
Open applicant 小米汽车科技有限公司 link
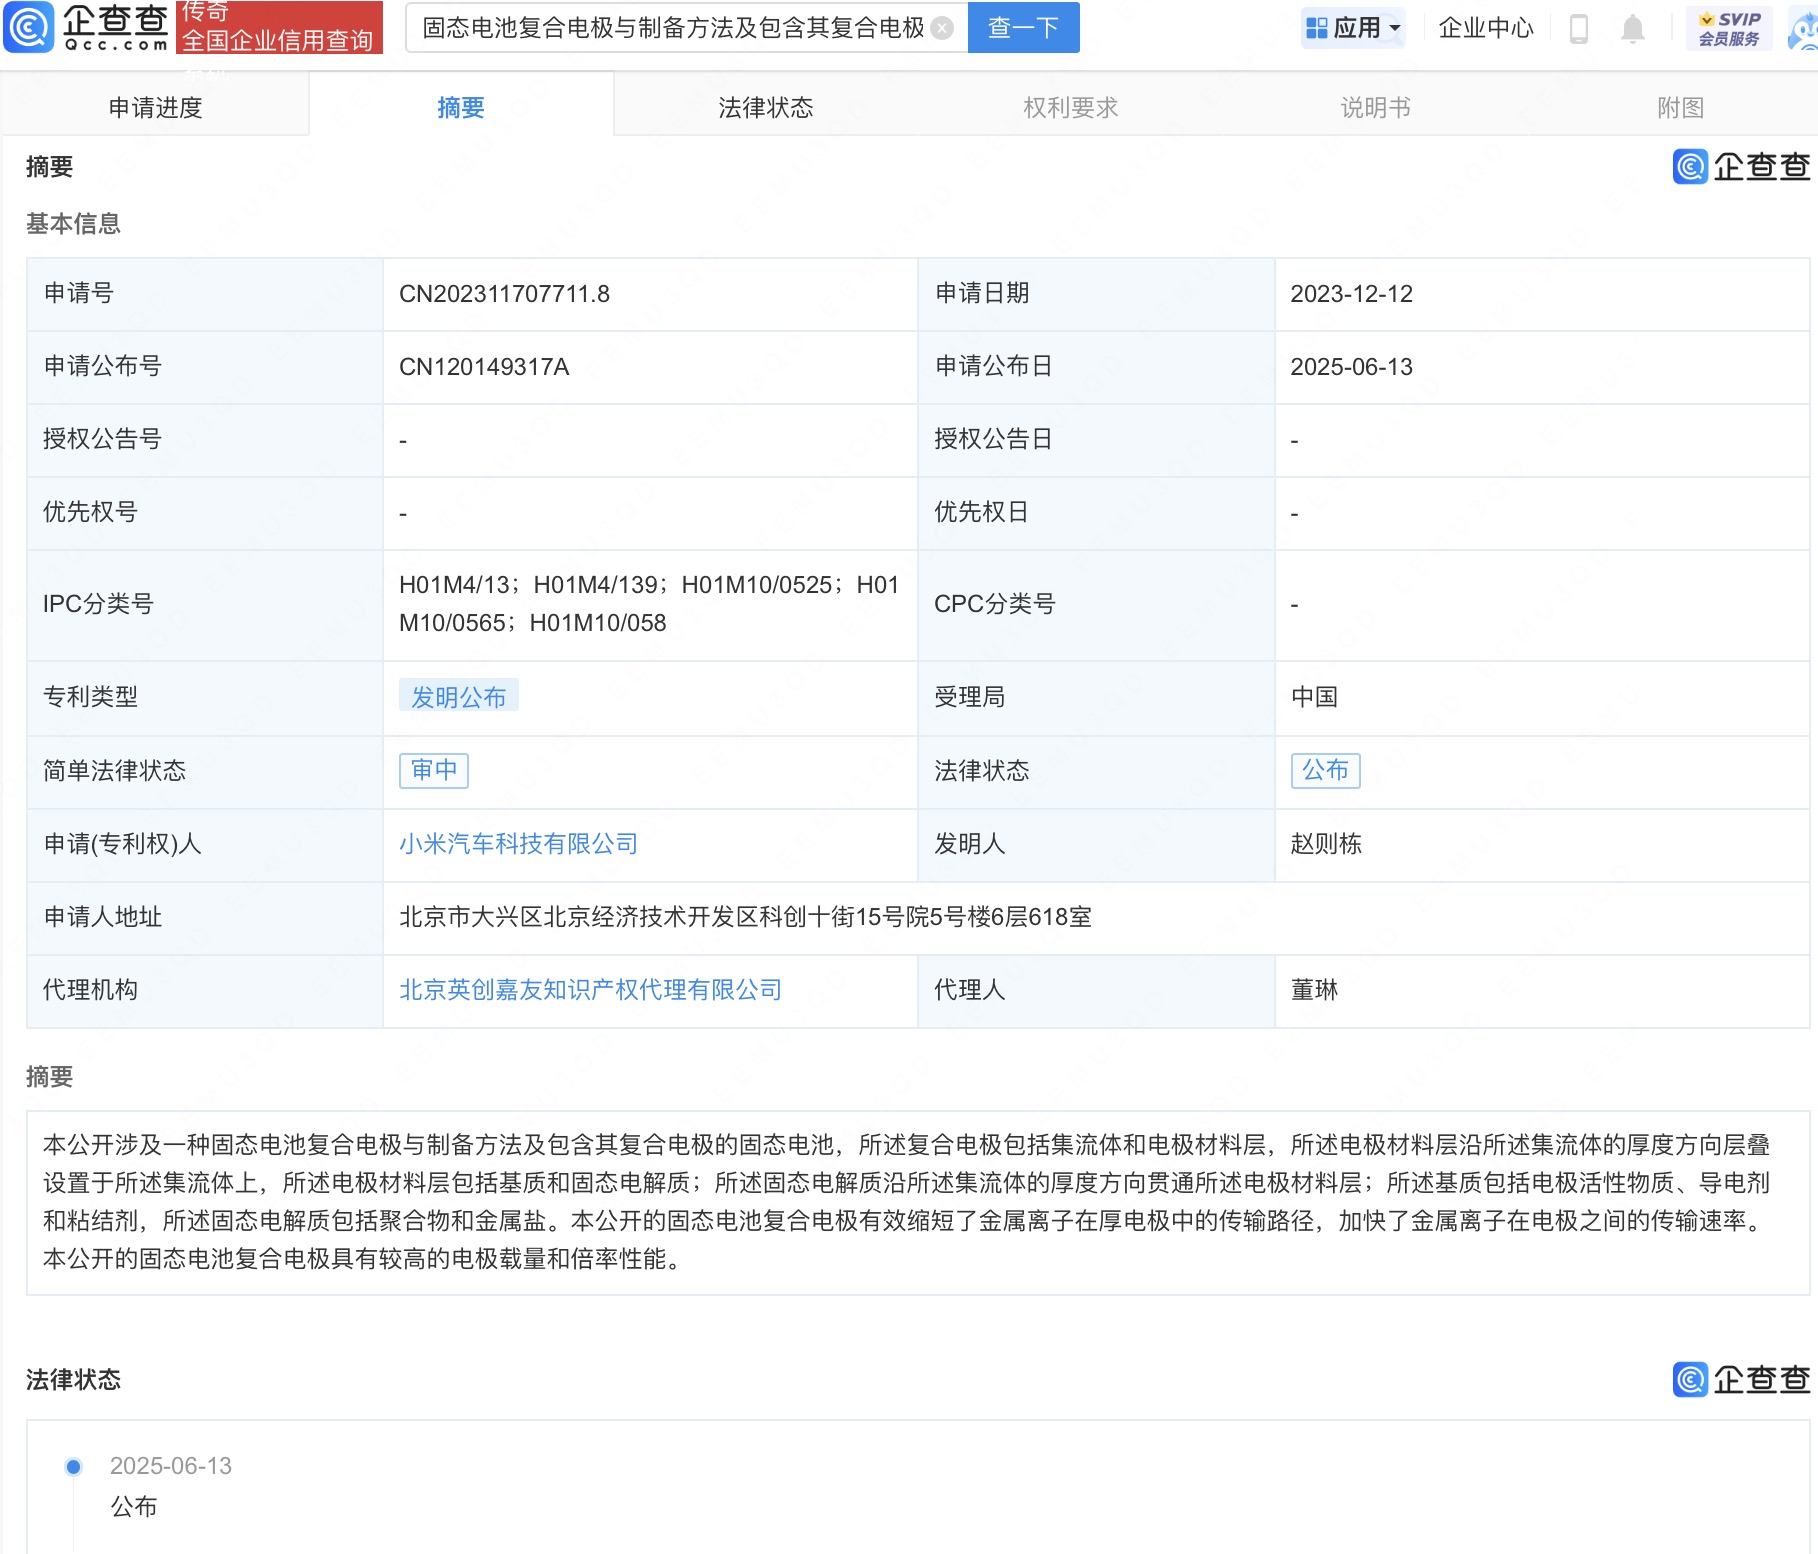pyautogui.click(x=518, y=844)
